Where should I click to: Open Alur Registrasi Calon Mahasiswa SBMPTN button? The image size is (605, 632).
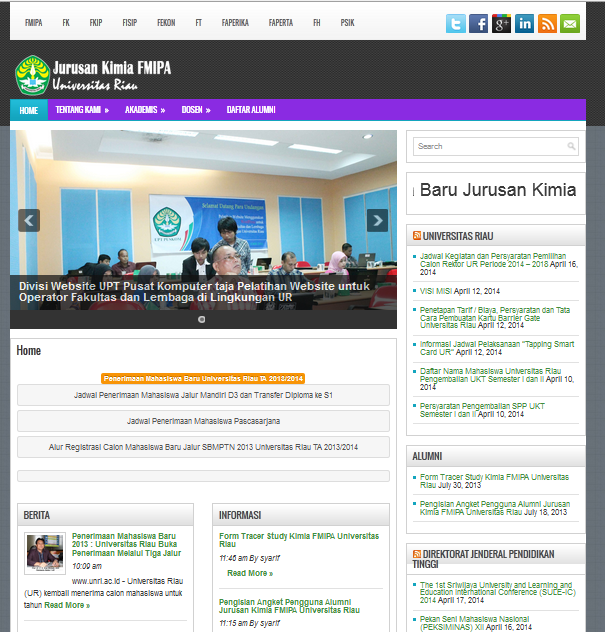[x=203, y=447]
